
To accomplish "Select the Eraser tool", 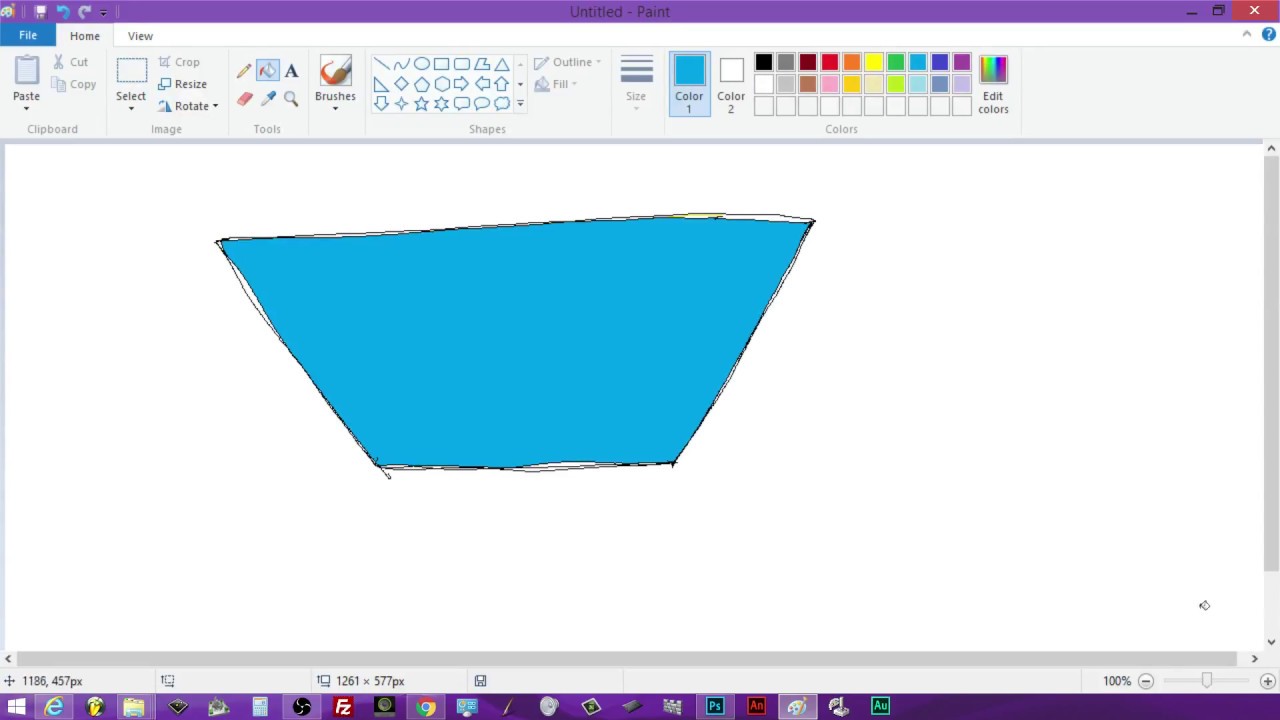I will coord(245,99).
